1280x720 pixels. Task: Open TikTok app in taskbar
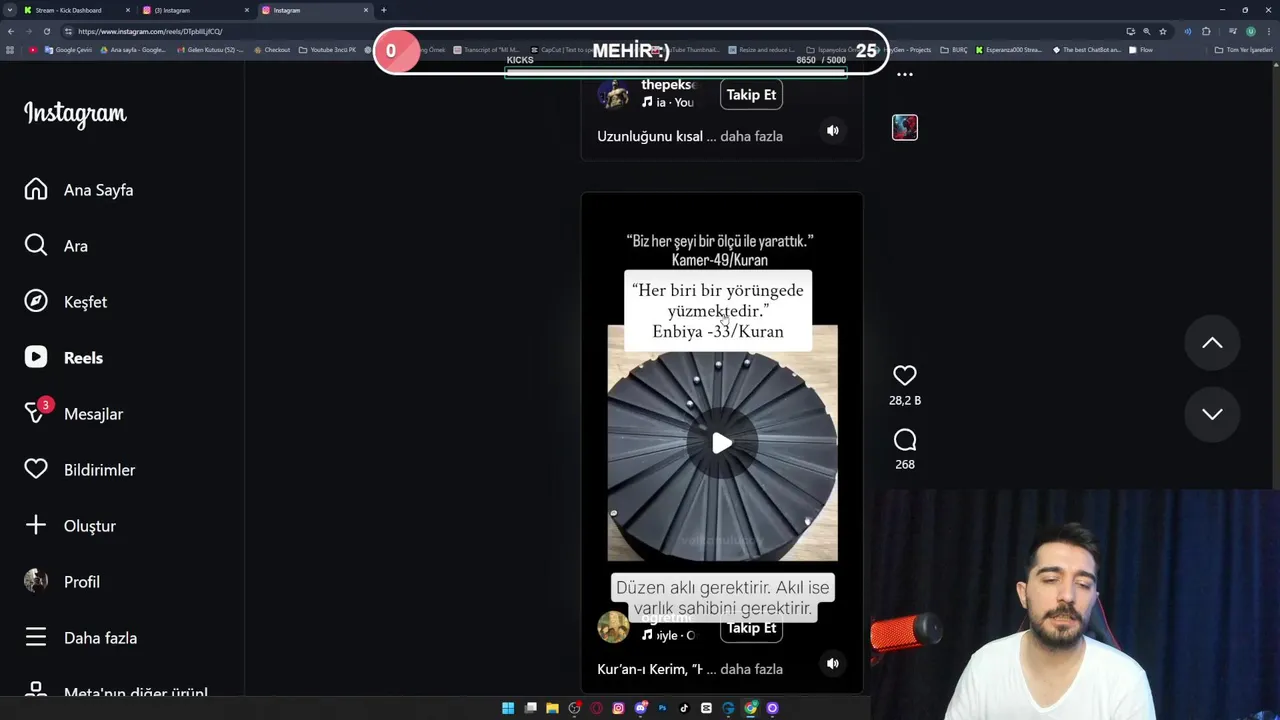tap(684, 708)
